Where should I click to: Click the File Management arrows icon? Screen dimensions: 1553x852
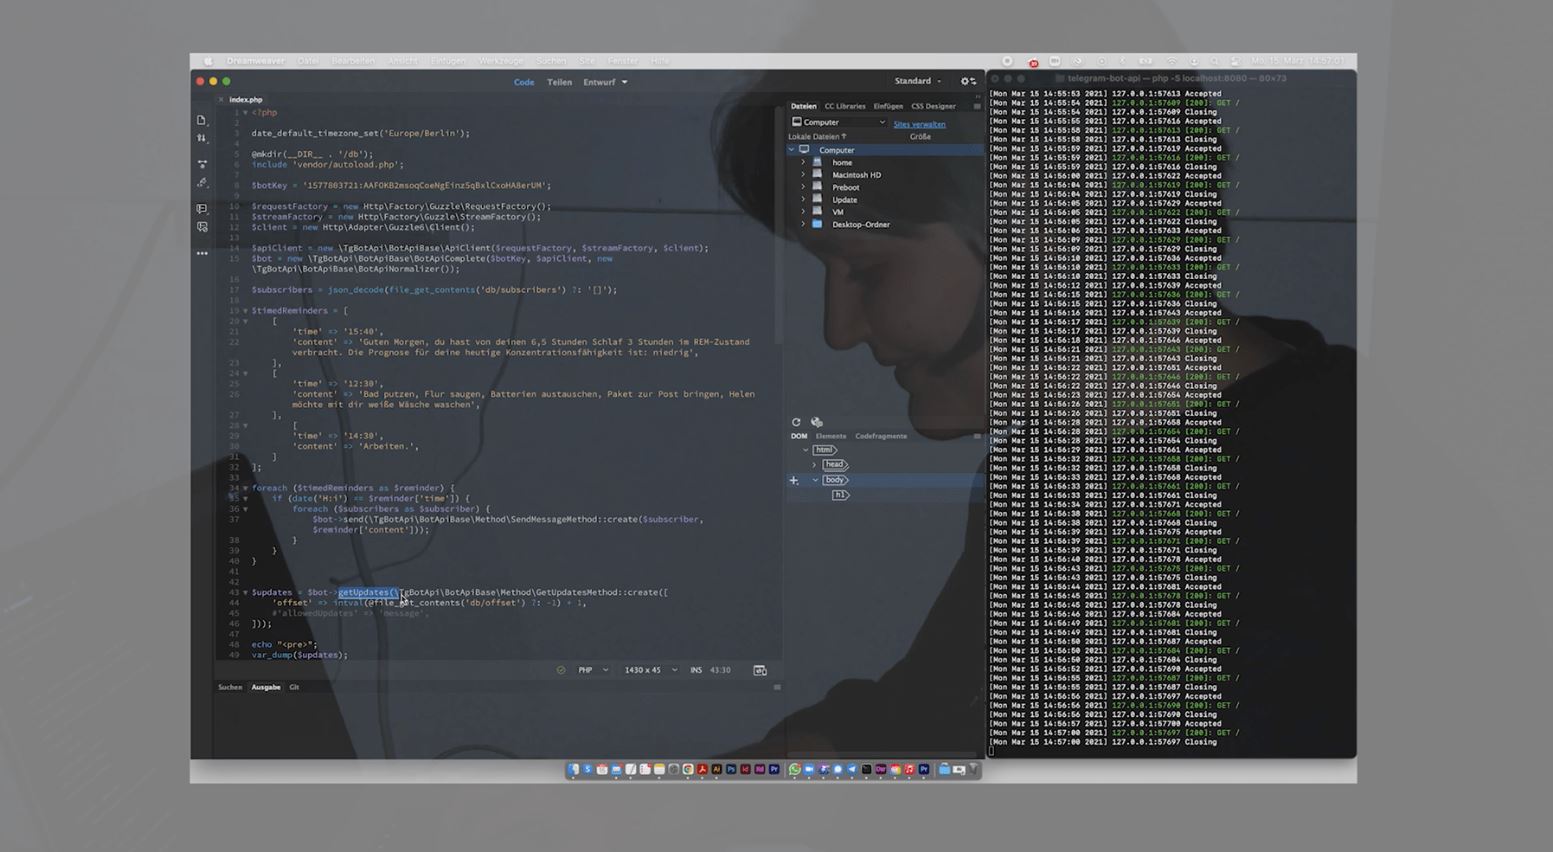202,139
